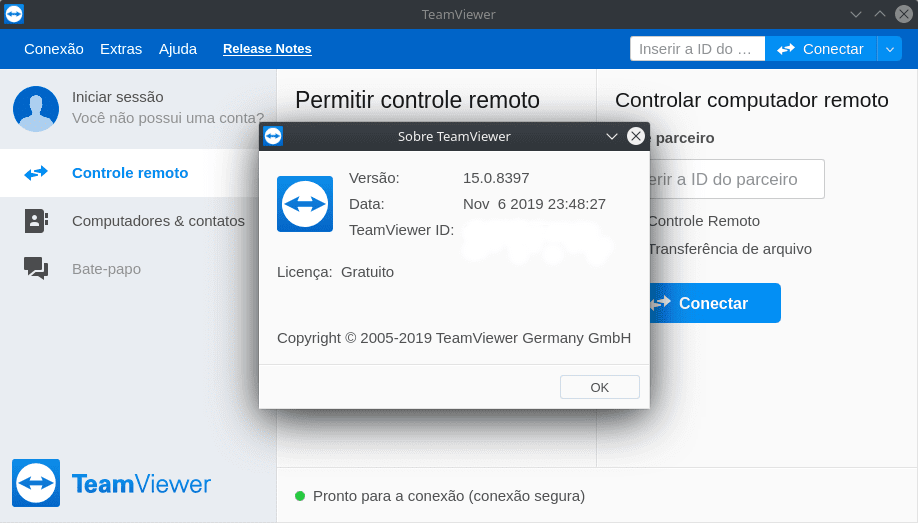Focus the top 'Inserir a ID do' field
The width and height of the screenshot is (918, 523).
697,49
